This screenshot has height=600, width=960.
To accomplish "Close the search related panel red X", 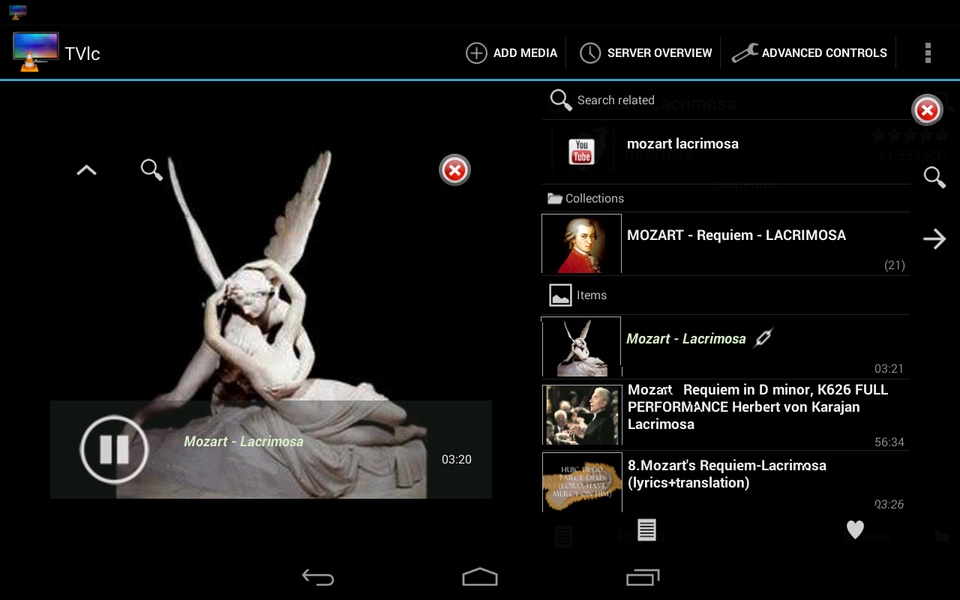I will (927, 110).
